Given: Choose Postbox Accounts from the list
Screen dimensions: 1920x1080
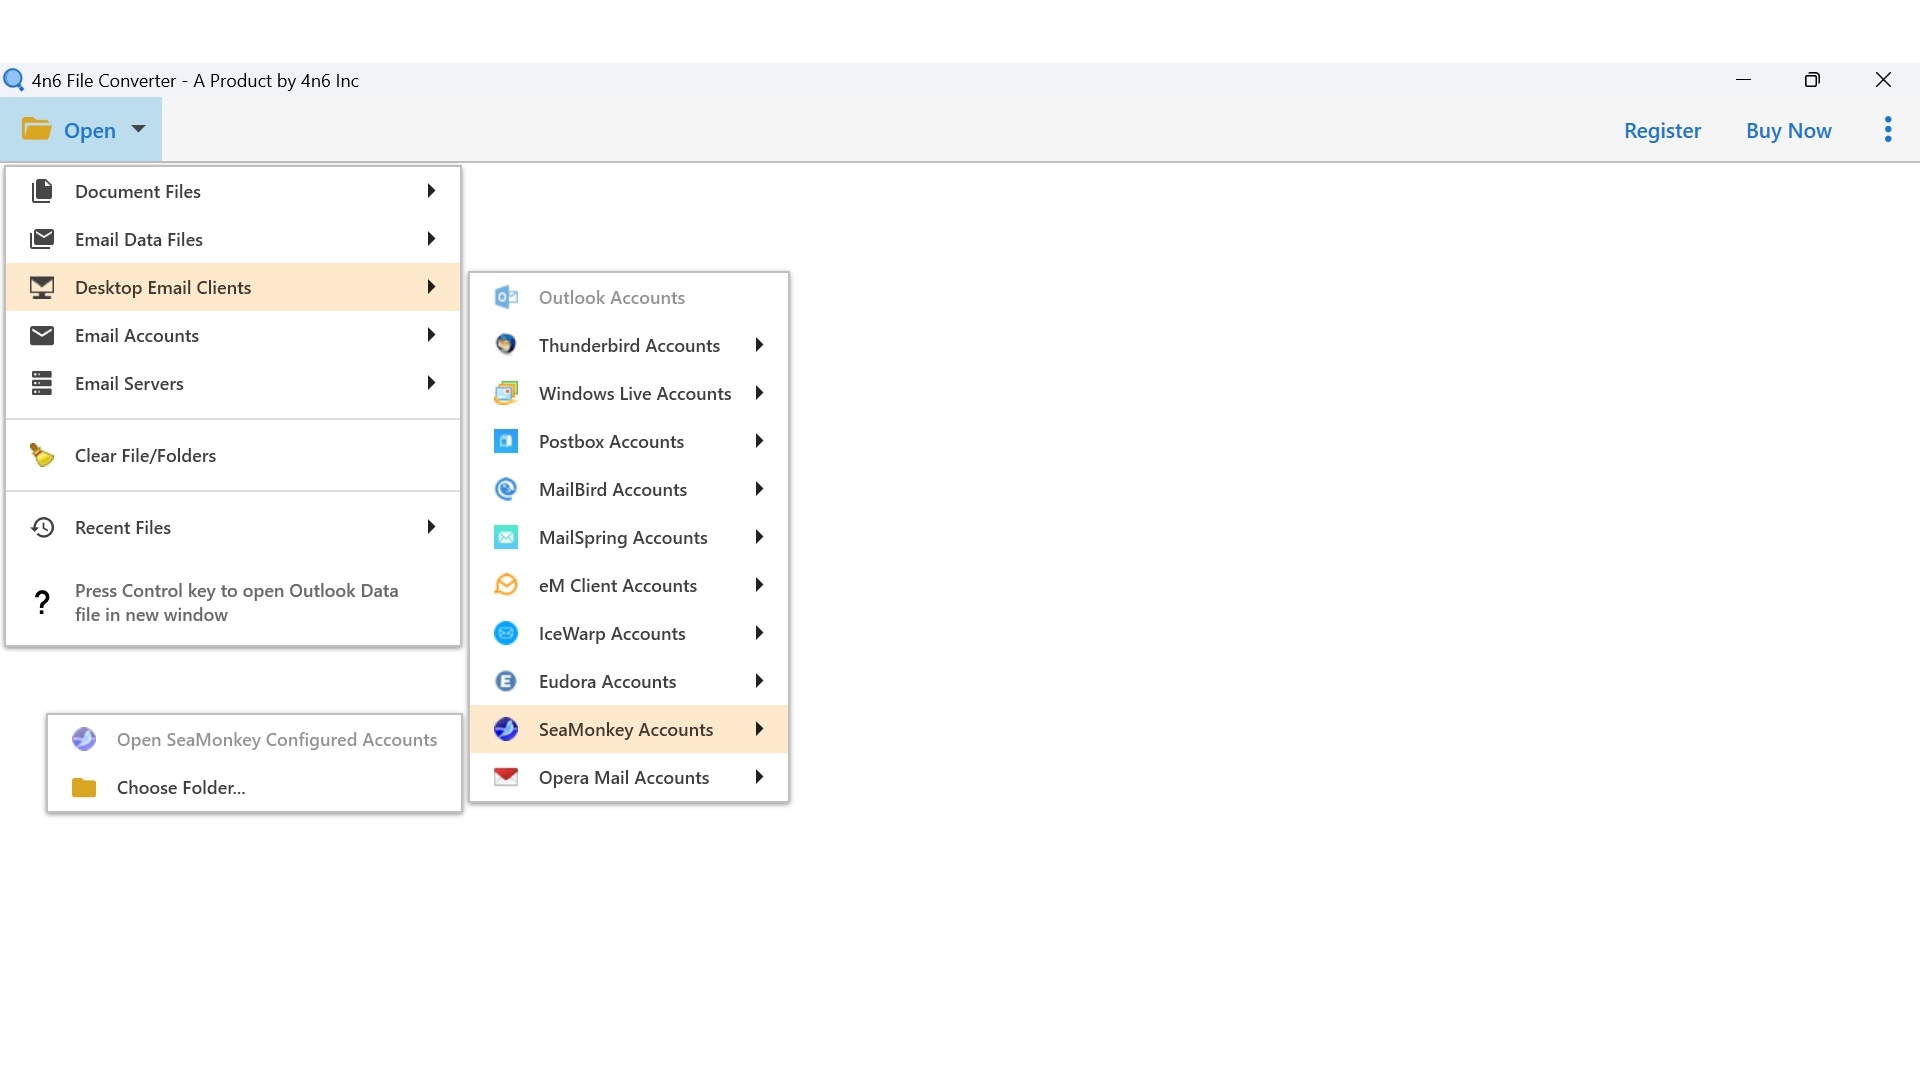Looking at the screenshot, I should (x=629, y=441).
